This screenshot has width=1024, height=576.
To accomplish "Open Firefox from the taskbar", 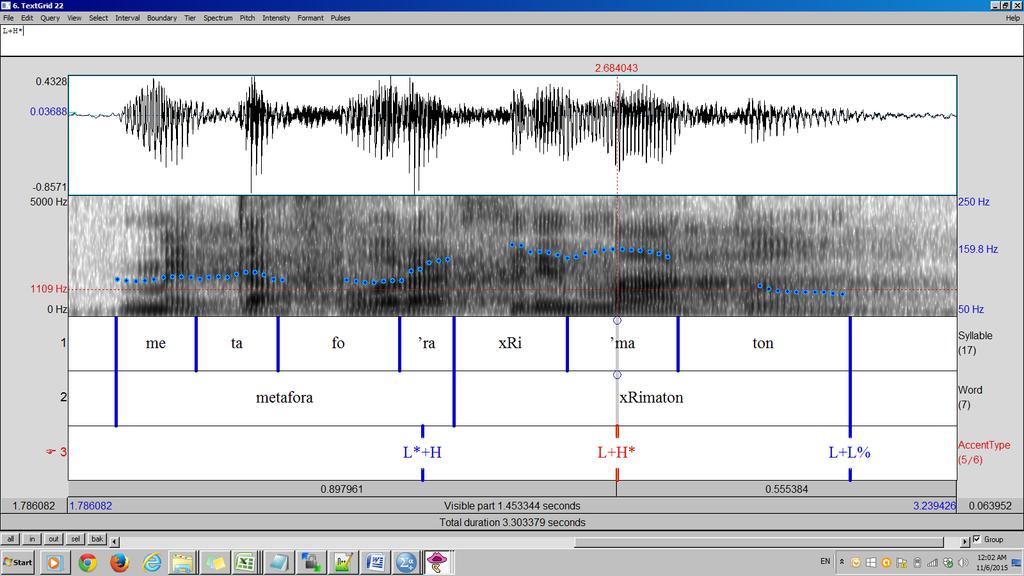I will (x=119, y=562).
